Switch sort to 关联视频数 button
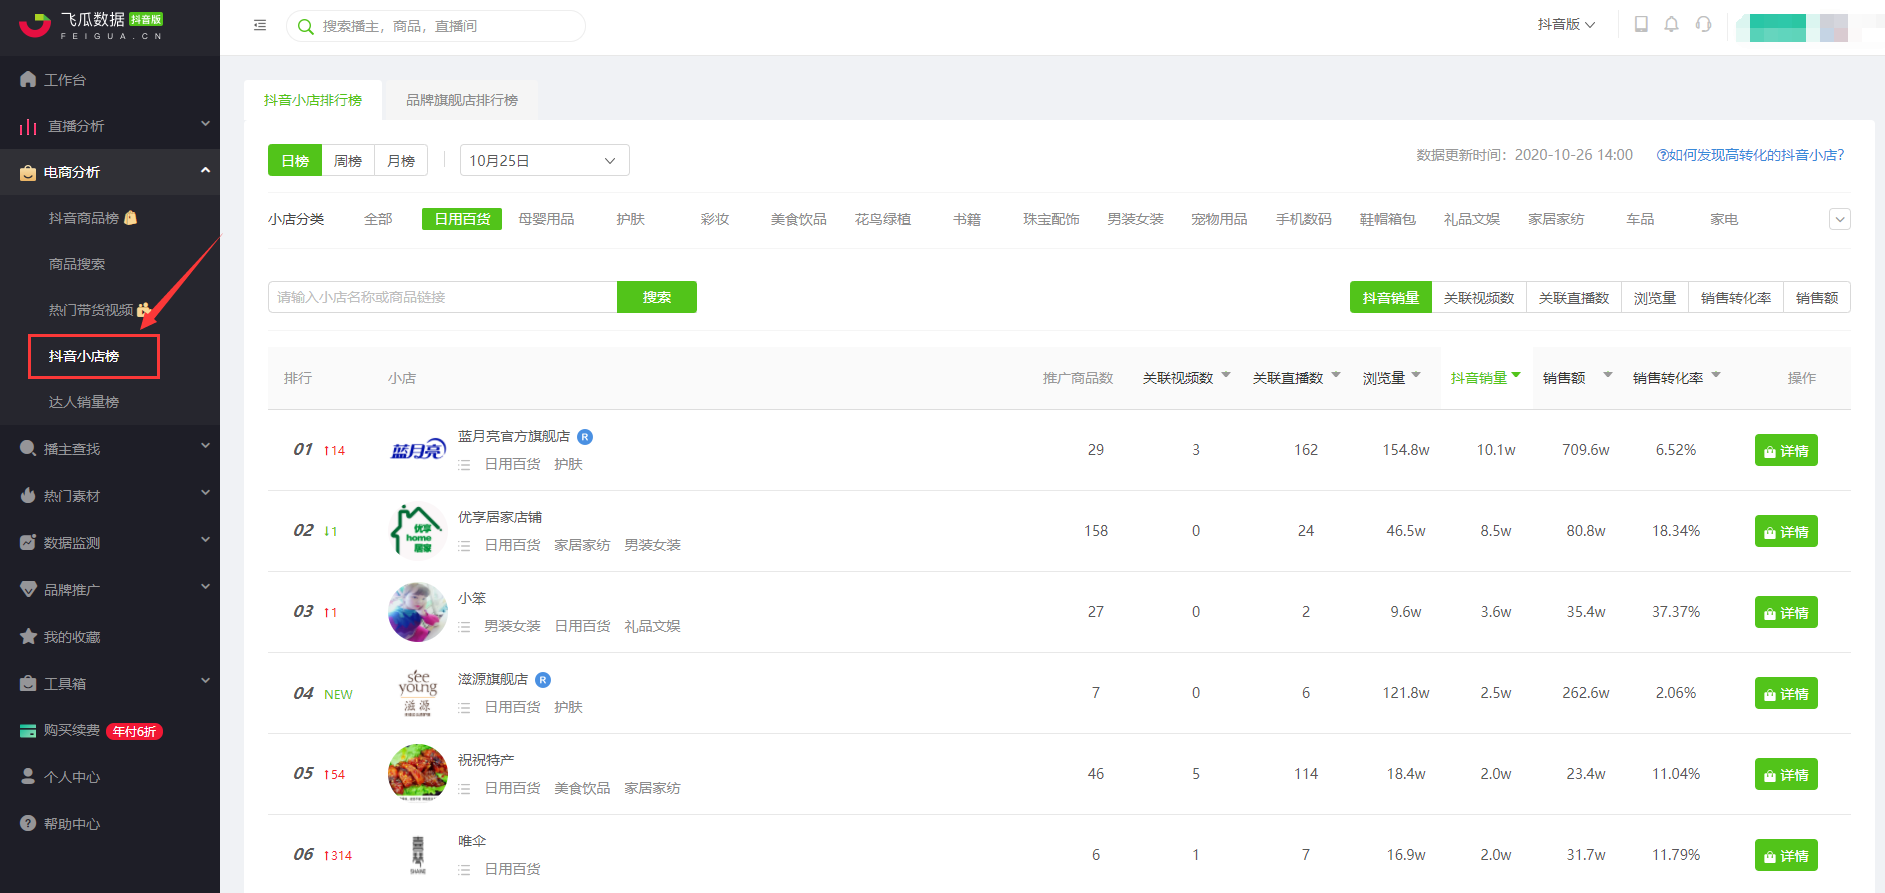Image resolution: width=1885 pixels, height=893 pixels. pyautogui.click(x=1479, y=297)
